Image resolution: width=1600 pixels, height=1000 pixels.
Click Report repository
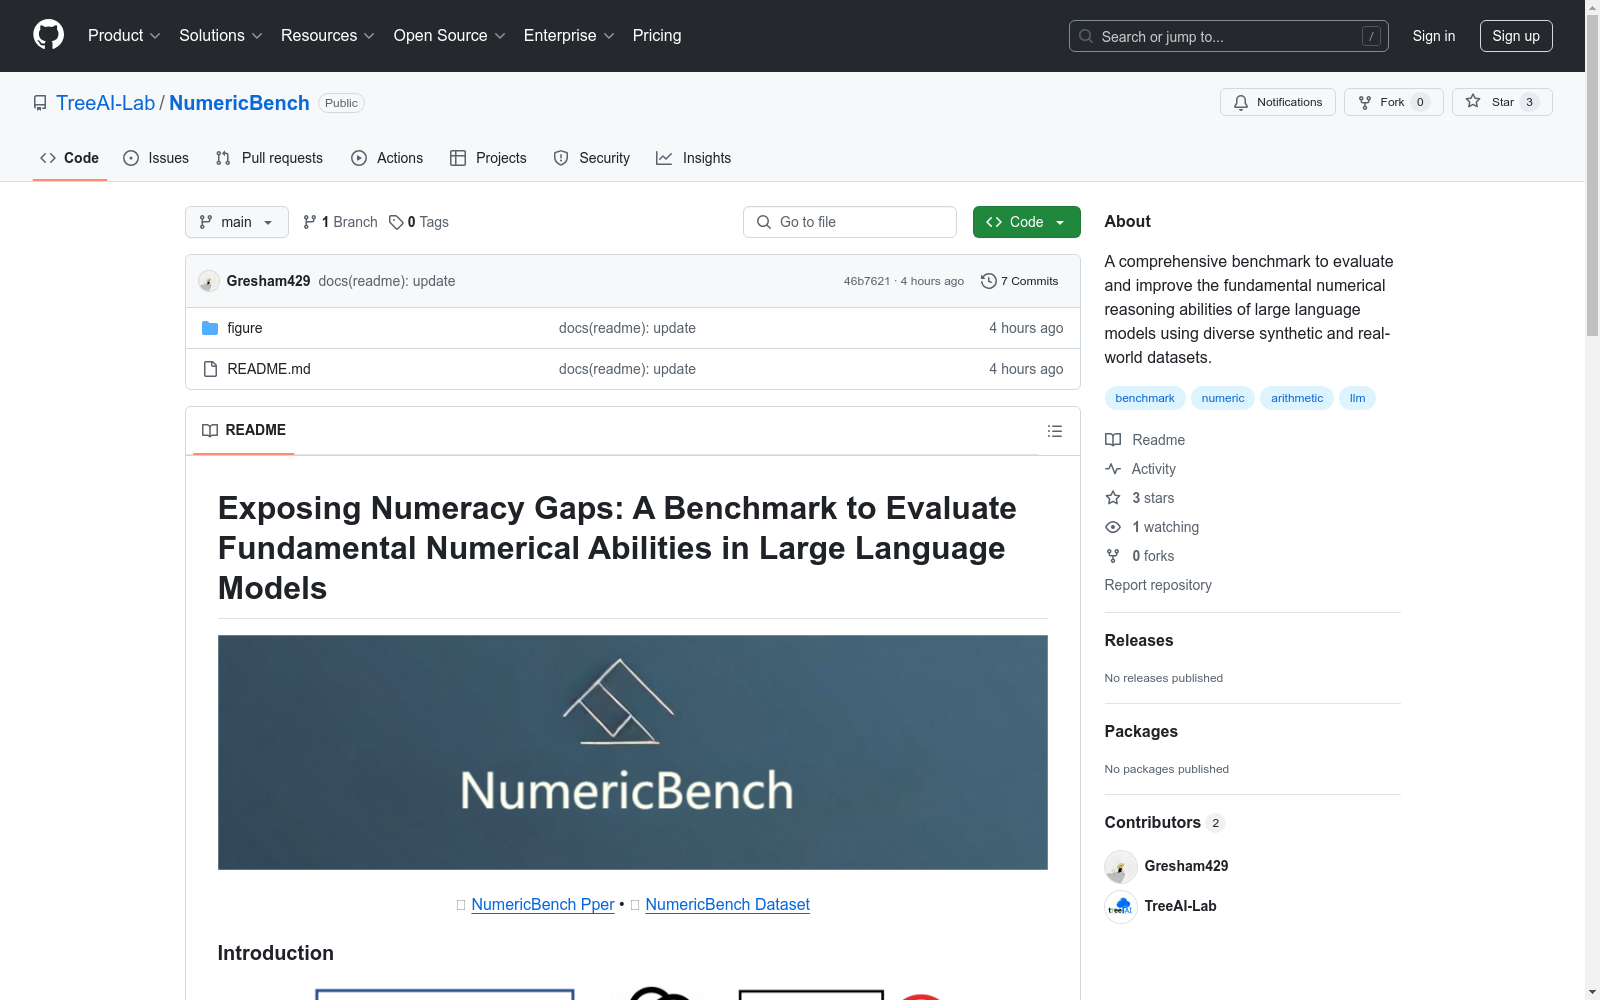(x=1158, y=585)
